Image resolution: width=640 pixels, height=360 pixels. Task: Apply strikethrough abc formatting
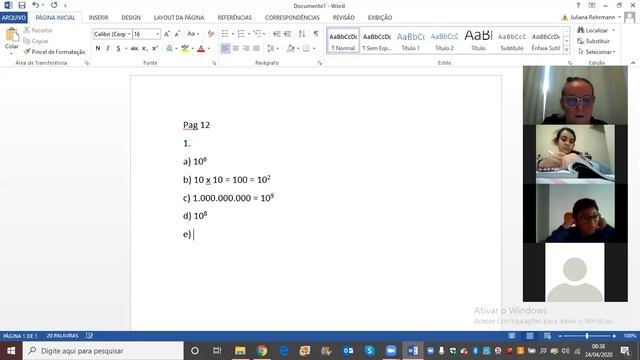[134, 49]
